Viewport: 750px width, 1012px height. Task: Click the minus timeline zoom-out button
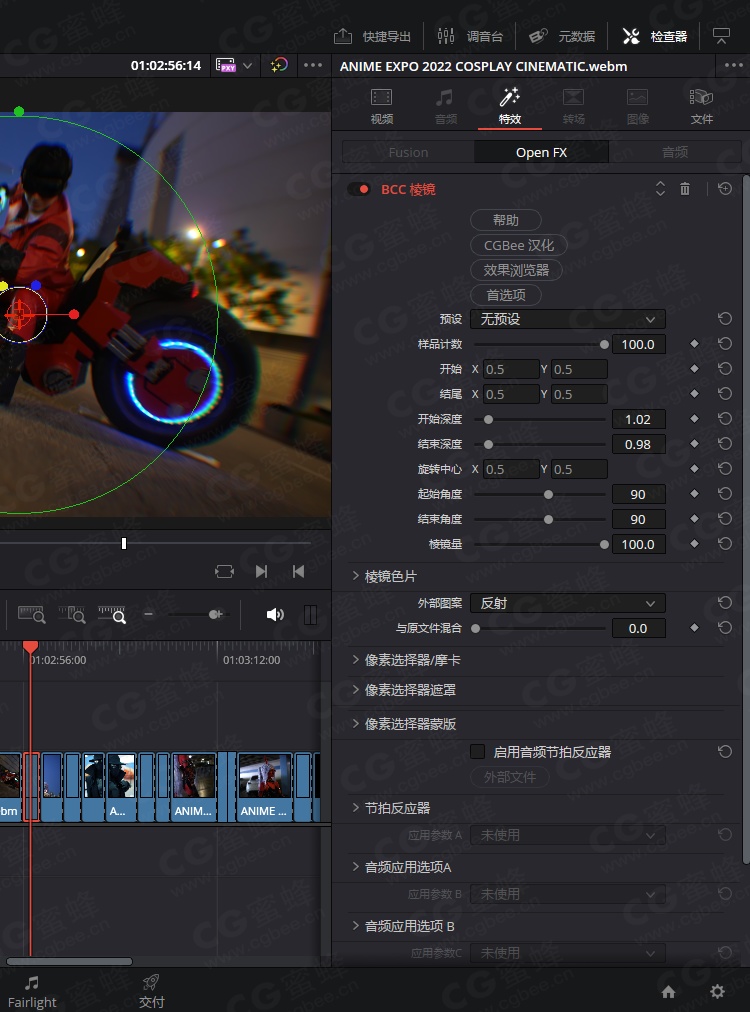pos(148,614)
